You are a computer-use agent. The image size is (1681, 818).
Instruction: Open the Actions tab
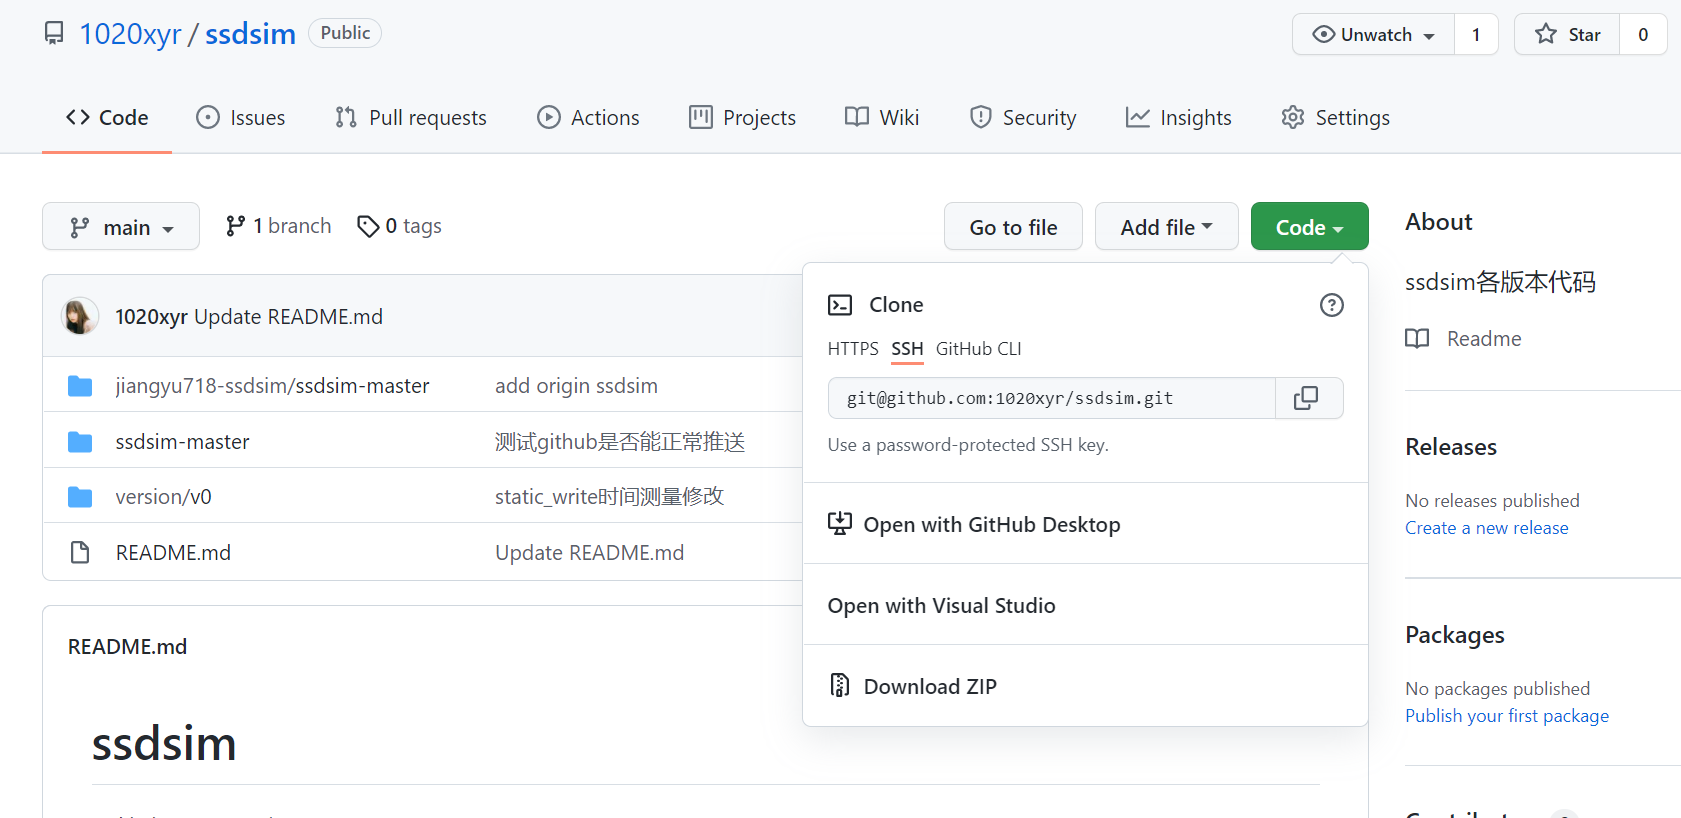coord(588,117)
